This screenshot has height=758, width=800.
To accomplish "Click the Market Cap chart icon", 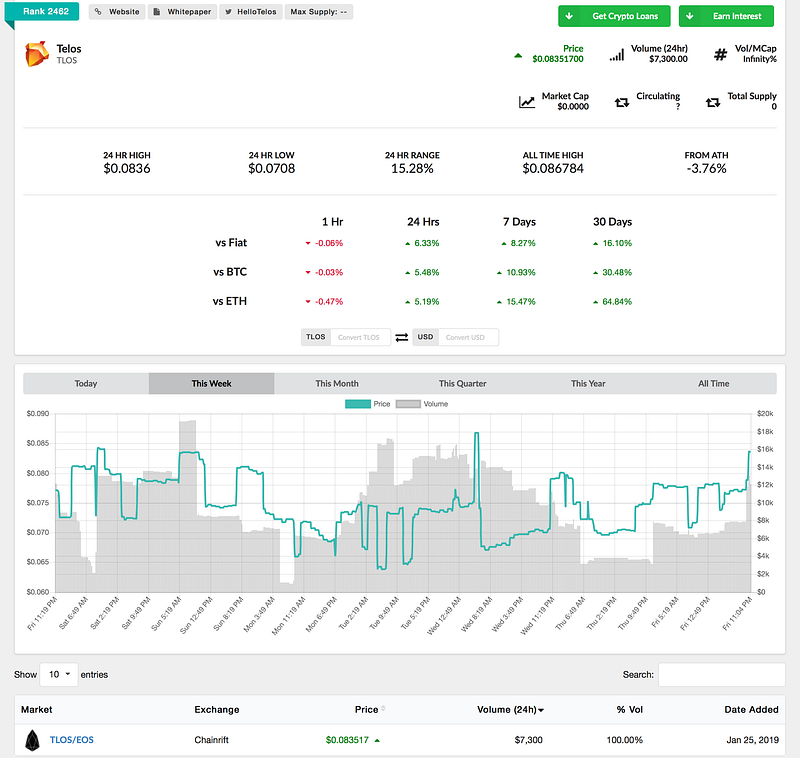I will (527, 102).
